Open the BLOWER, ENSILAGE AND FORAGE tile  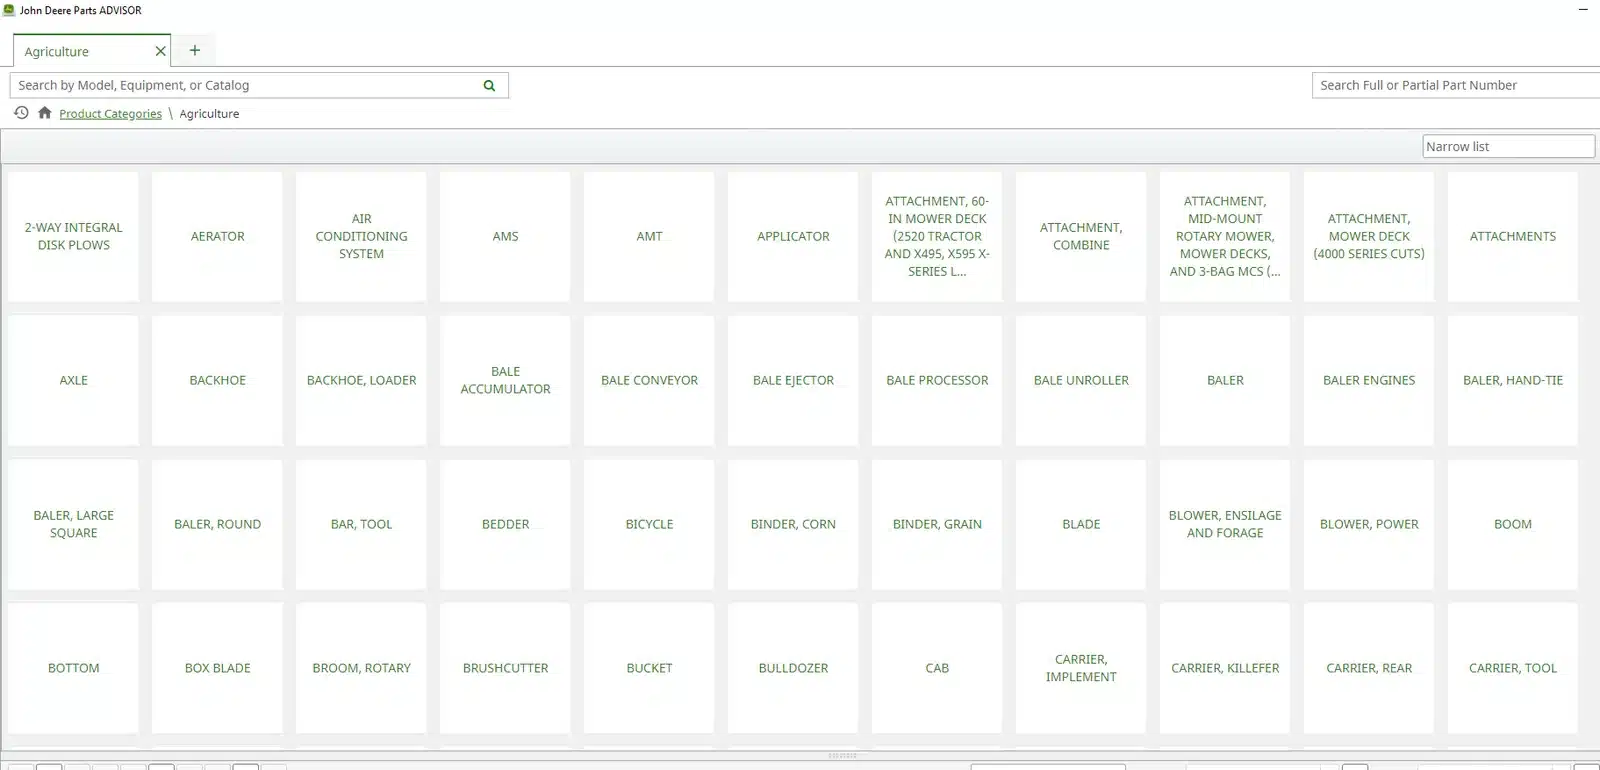[1225, 525]
